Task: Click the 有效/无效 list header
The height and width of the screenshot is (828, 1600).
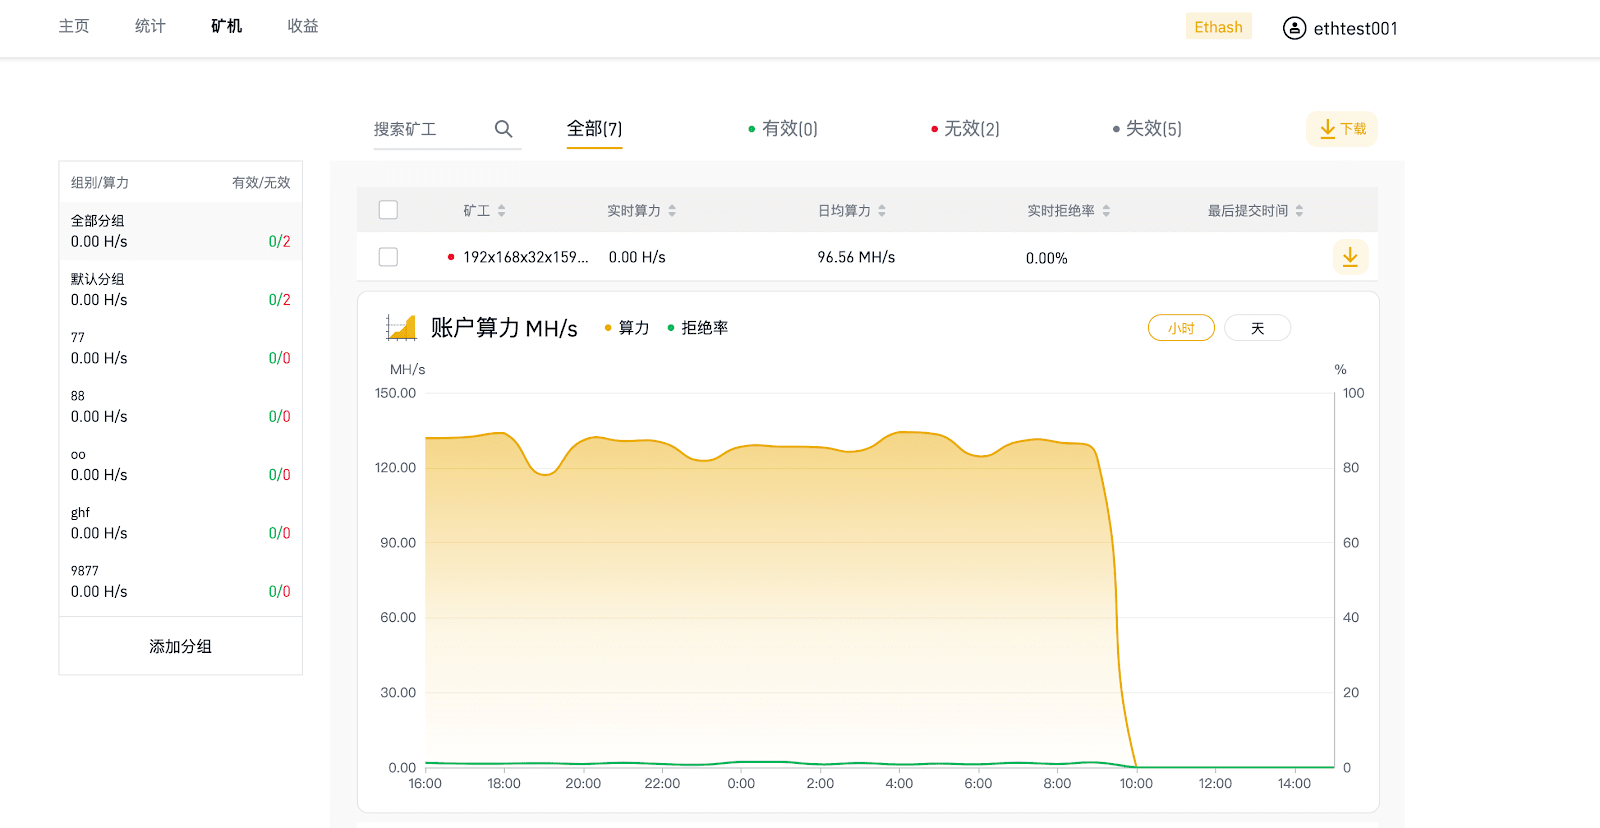Action: tap(261, 183)
